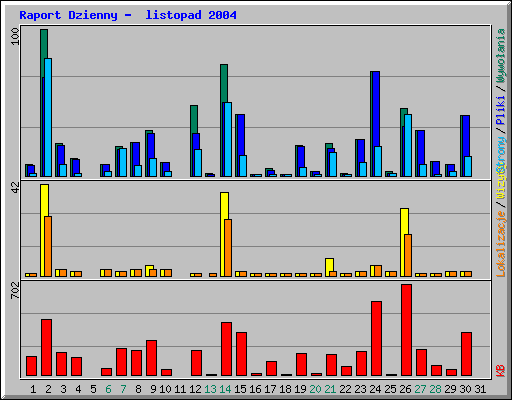The image size is (512, 400).
Task: Click green weekend day label "28"
Action: click(x=435, y=389)
